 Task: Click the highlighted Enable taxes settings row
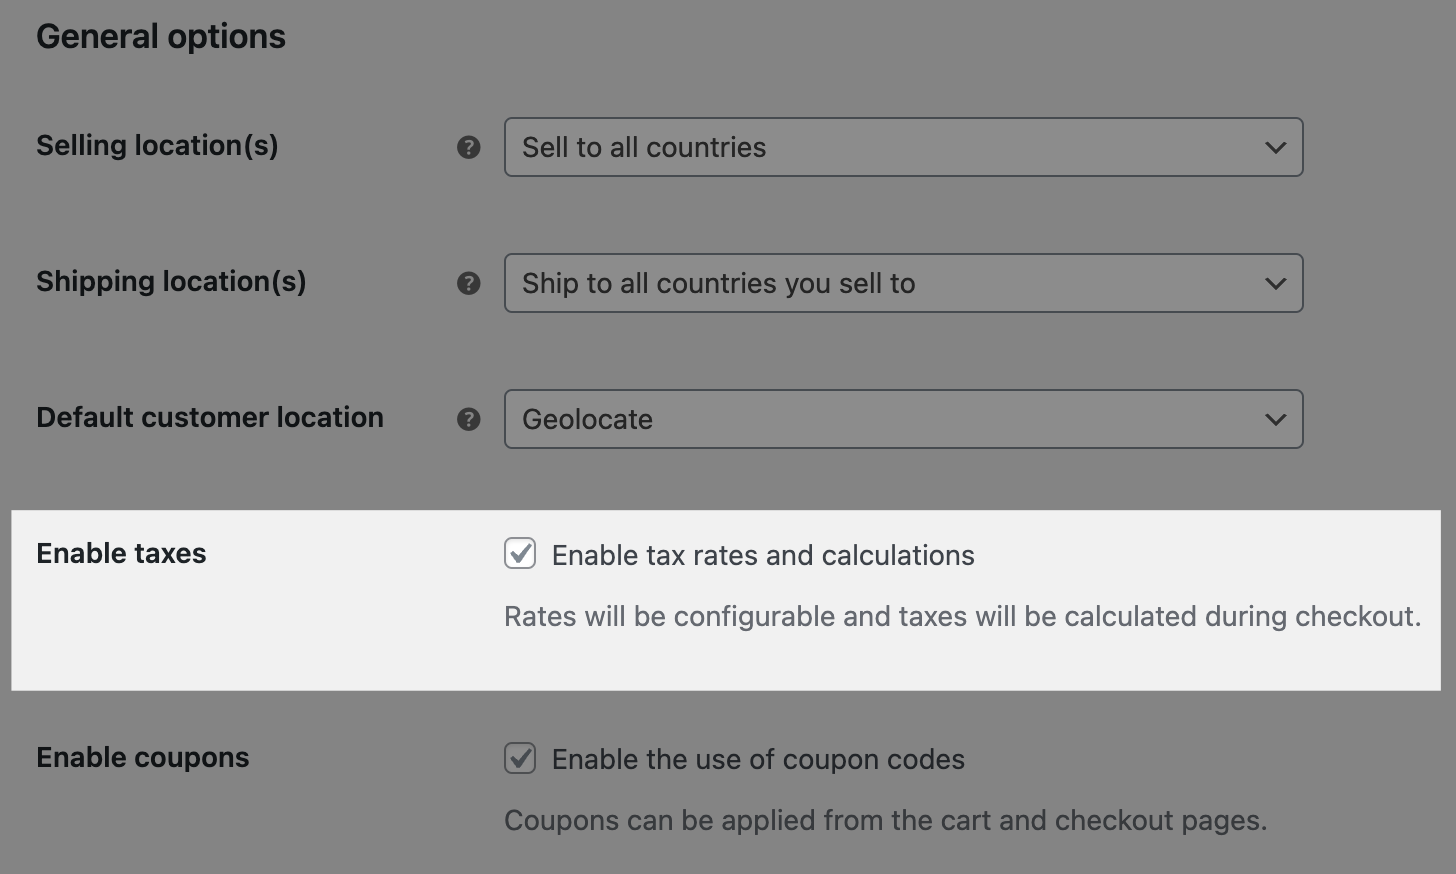tap(728, 600)
